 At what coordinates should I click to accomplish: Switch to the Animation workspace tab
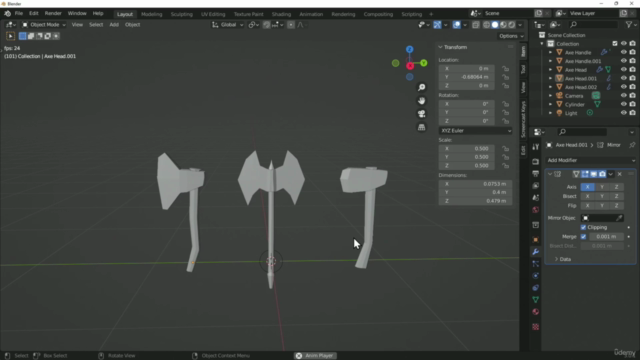[x=311, y=14]
